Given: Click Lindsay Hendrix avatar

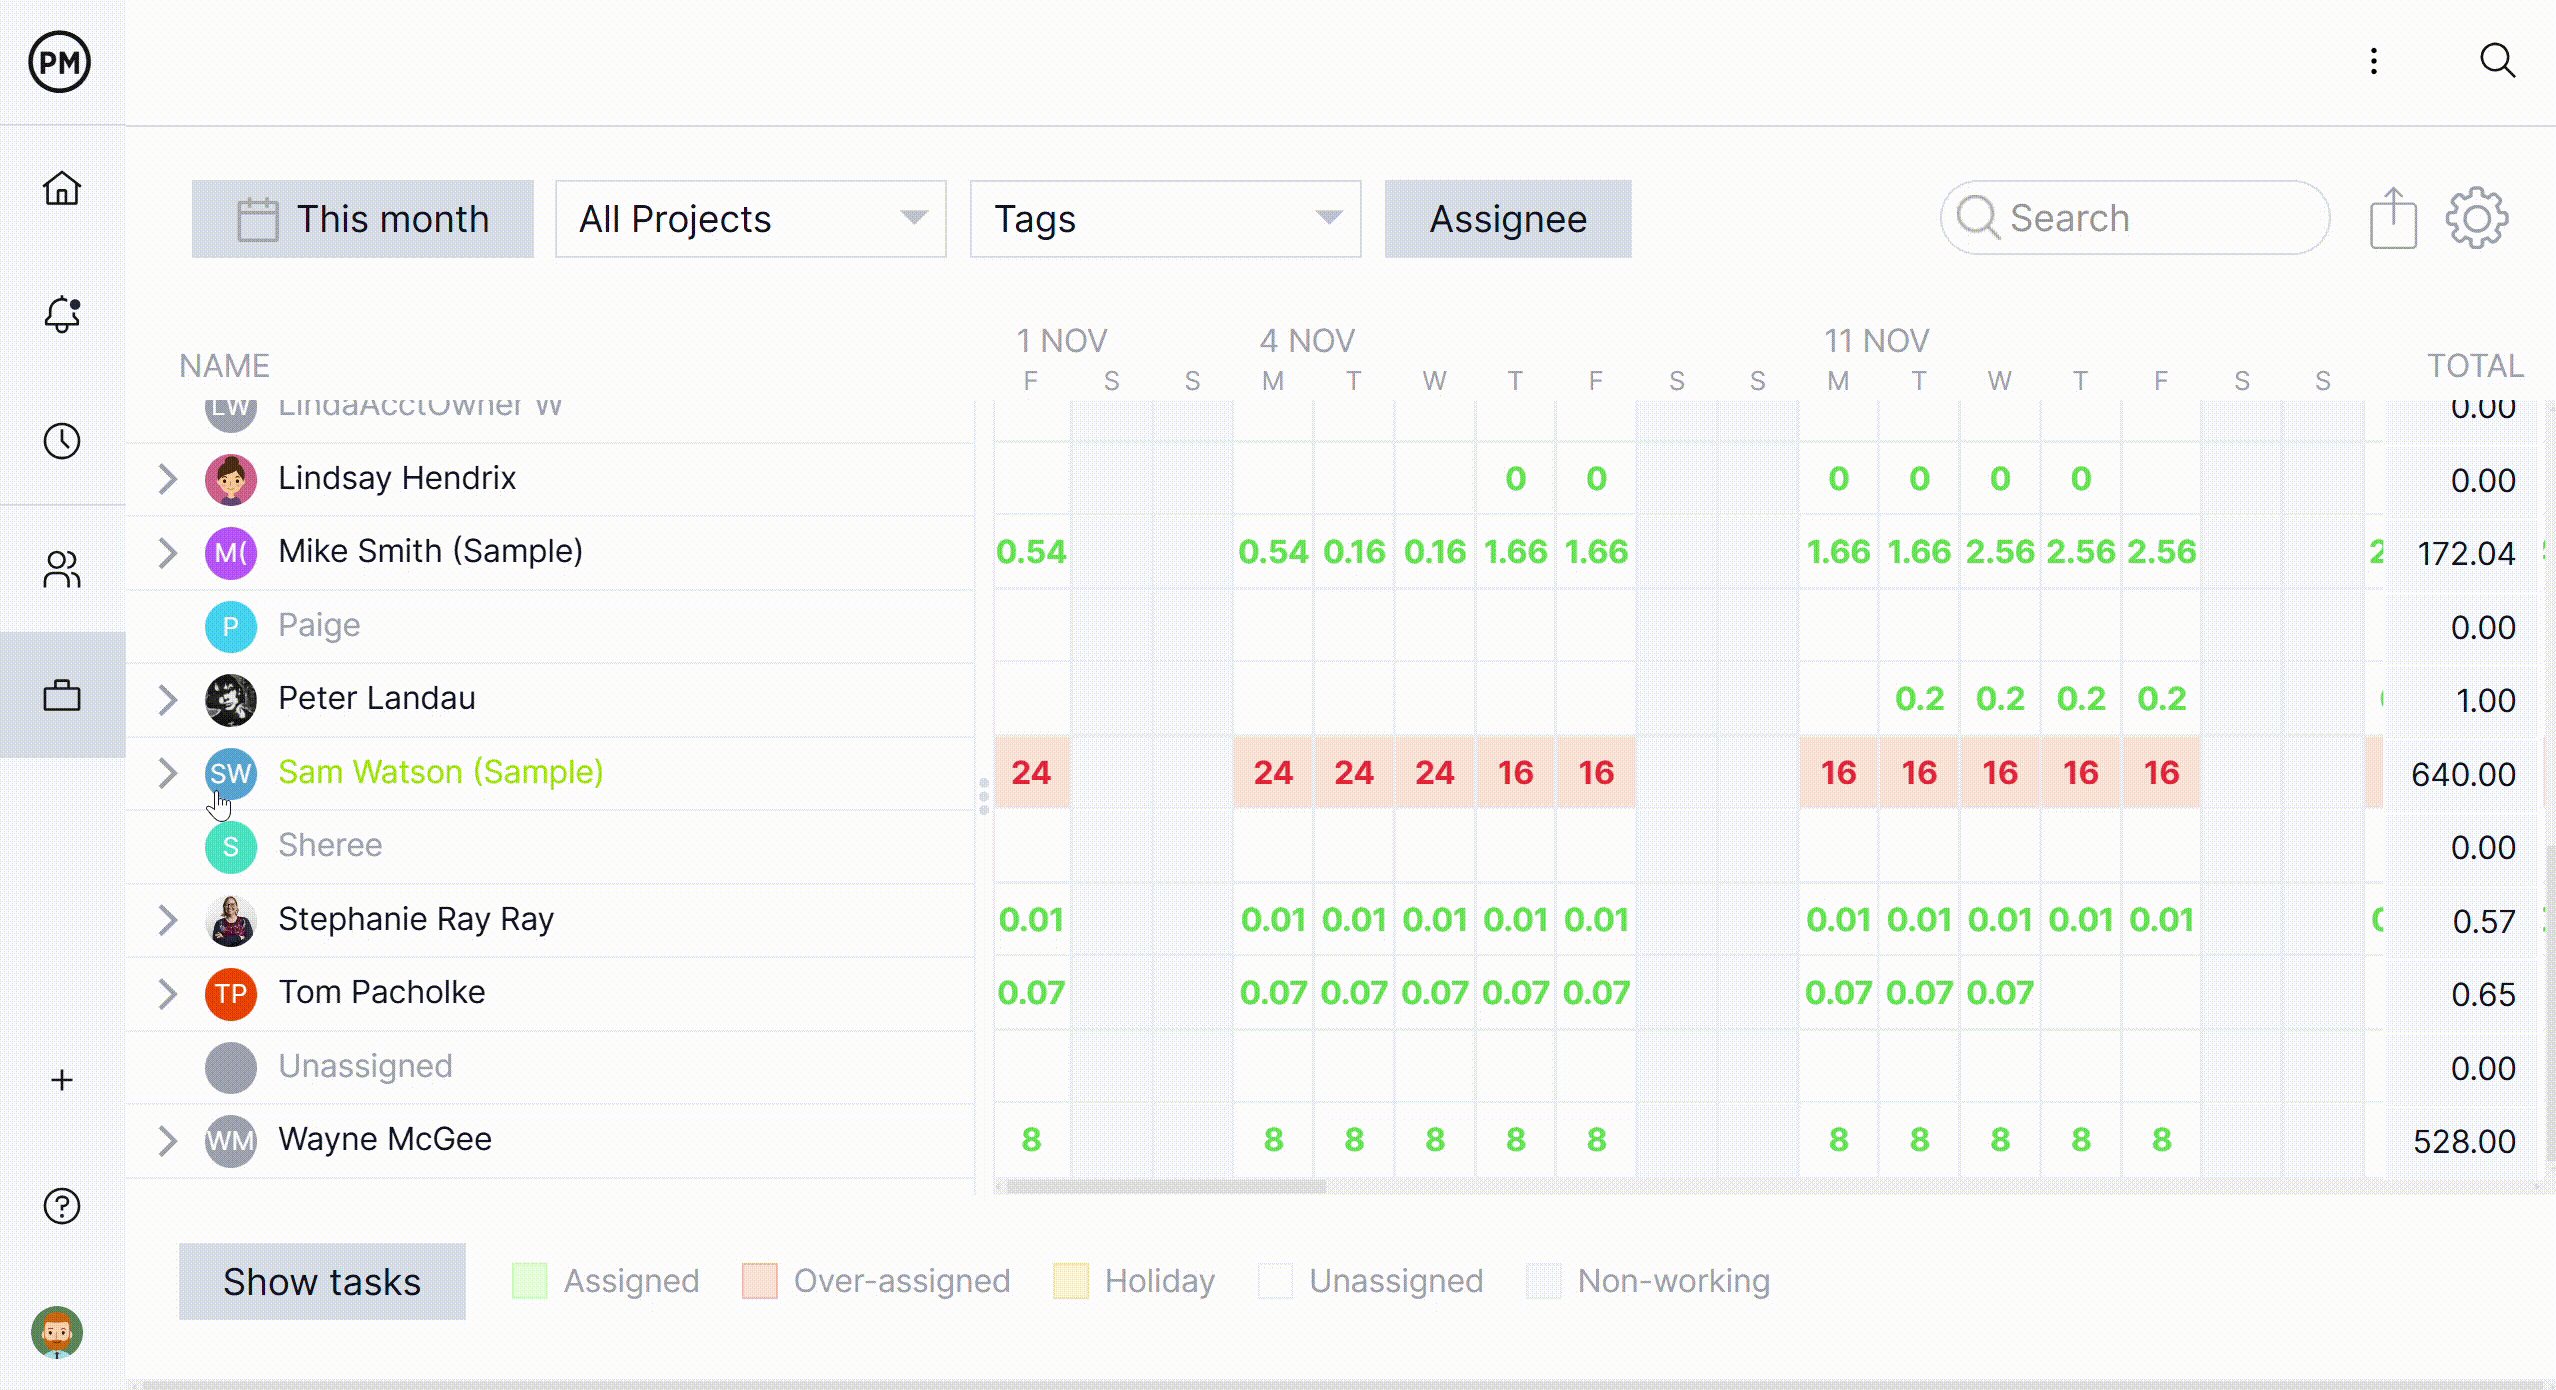Looking at the screenshot, I should pyautogui.click(x=231, y=479).
